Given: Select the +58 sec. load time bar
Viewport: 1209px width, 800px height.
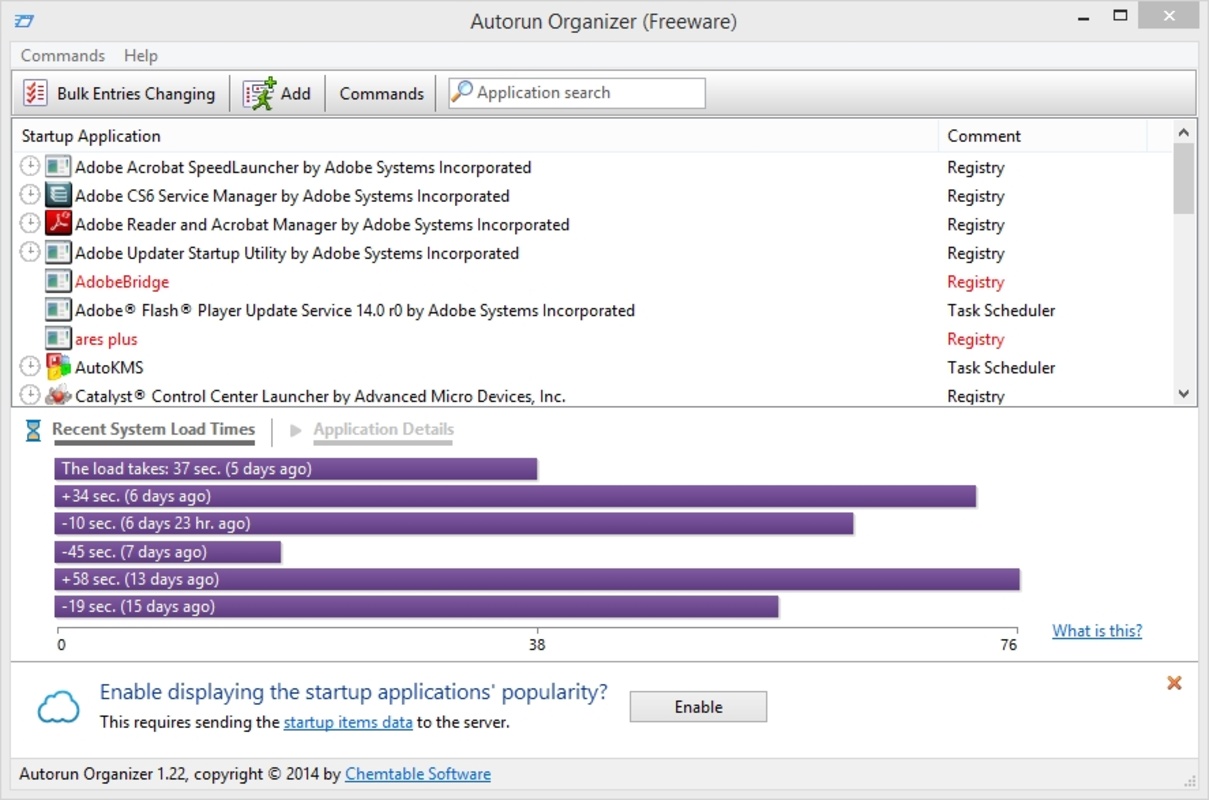Looking at the screenshot, I should [x=536, y=579].
